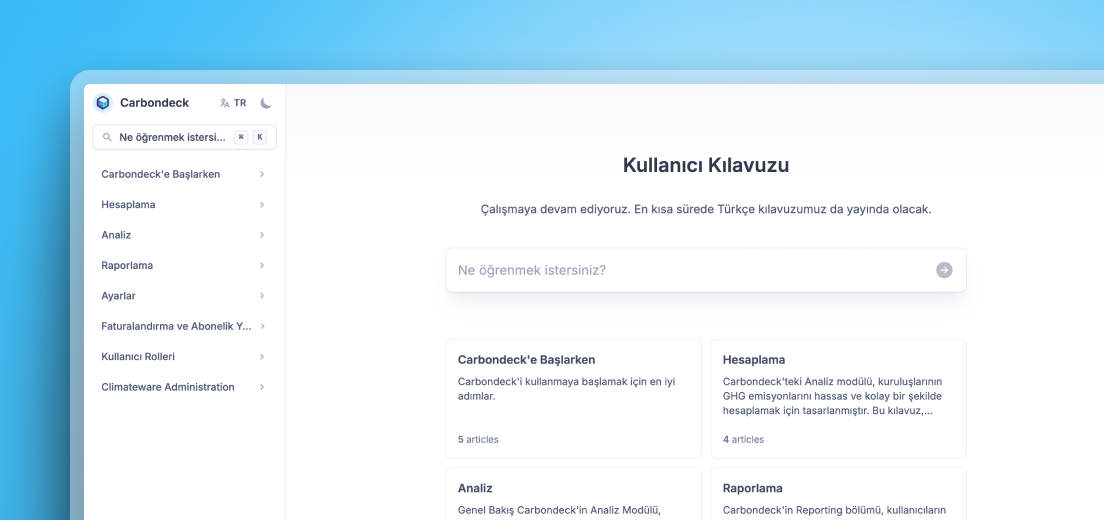The height and width of the screenshot is (520, 1104).
Task: Click the K key badge in sidebar search
Action: click(260, 137)
